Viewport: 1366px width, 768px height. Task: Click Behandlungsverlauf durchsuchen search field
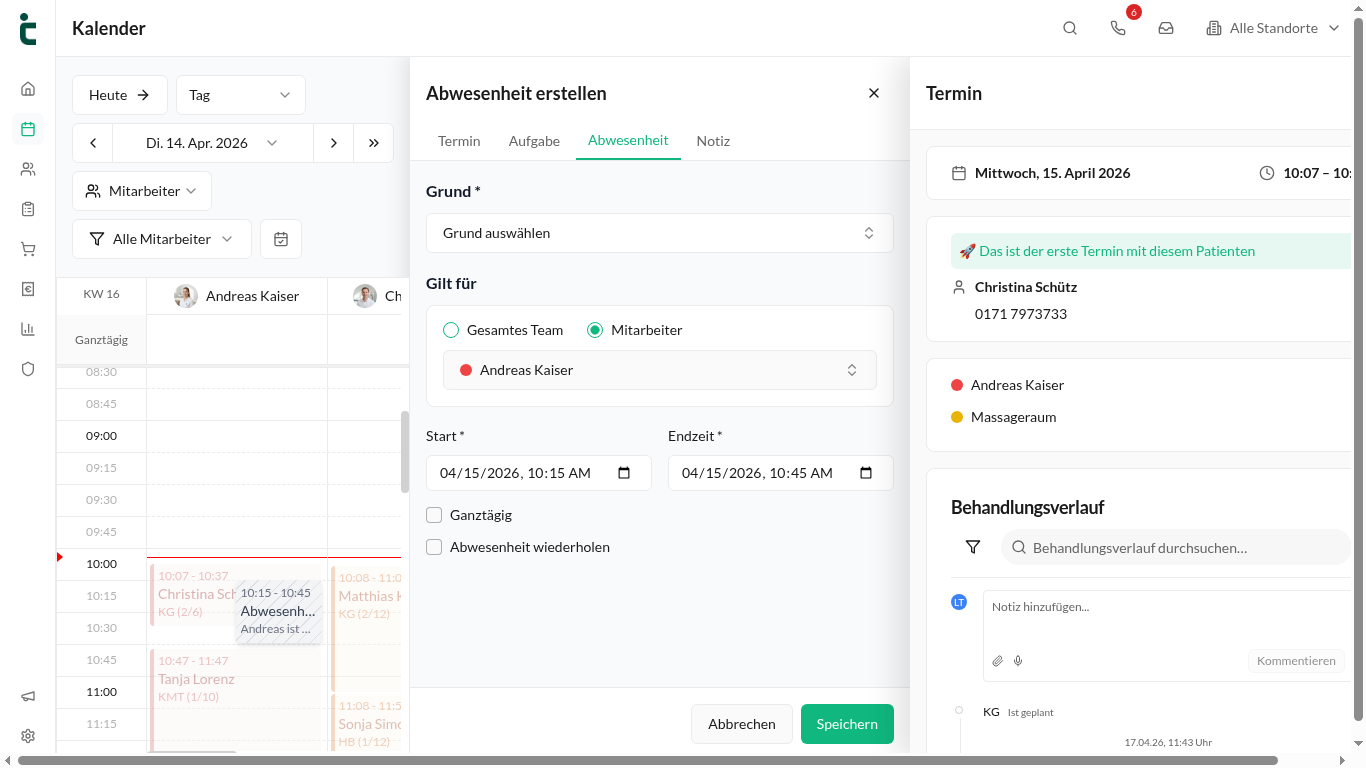click(1176, 547)
